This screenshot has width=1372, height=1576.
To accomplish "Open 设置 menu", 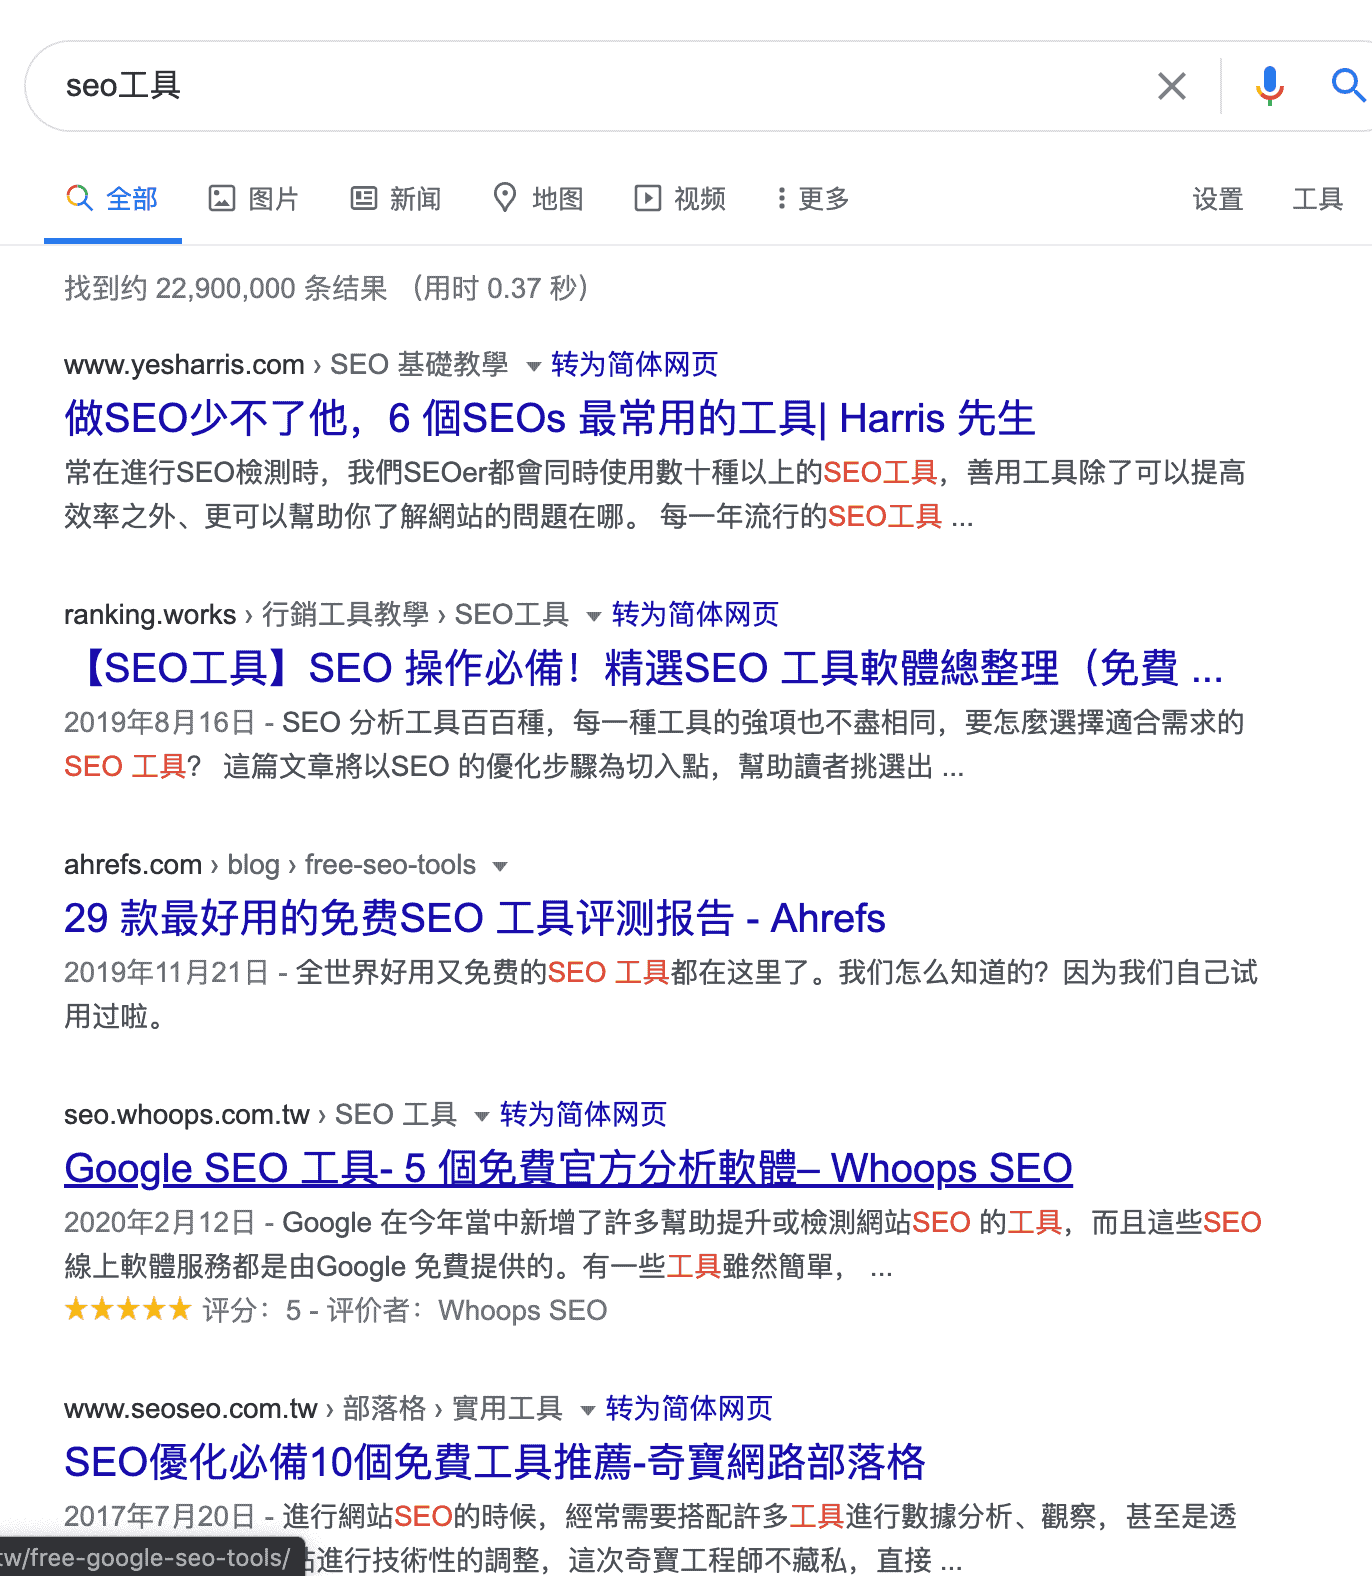I will [1217, 199].
